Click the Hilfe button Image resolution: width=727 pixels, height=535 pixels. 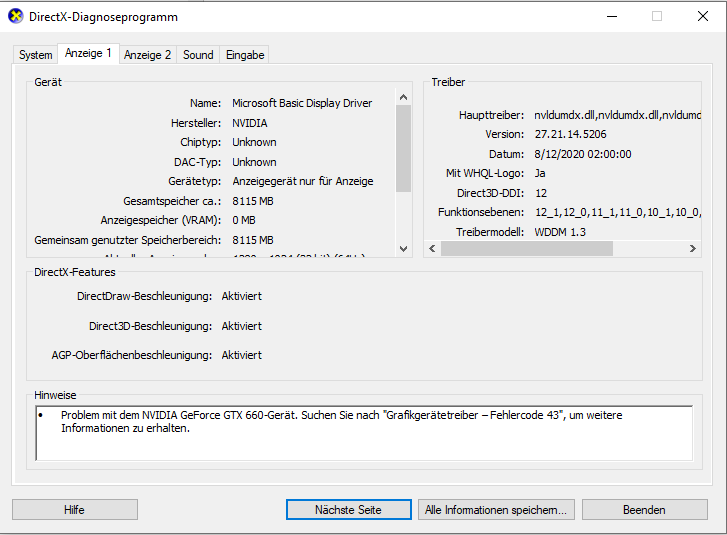point(75,510)
